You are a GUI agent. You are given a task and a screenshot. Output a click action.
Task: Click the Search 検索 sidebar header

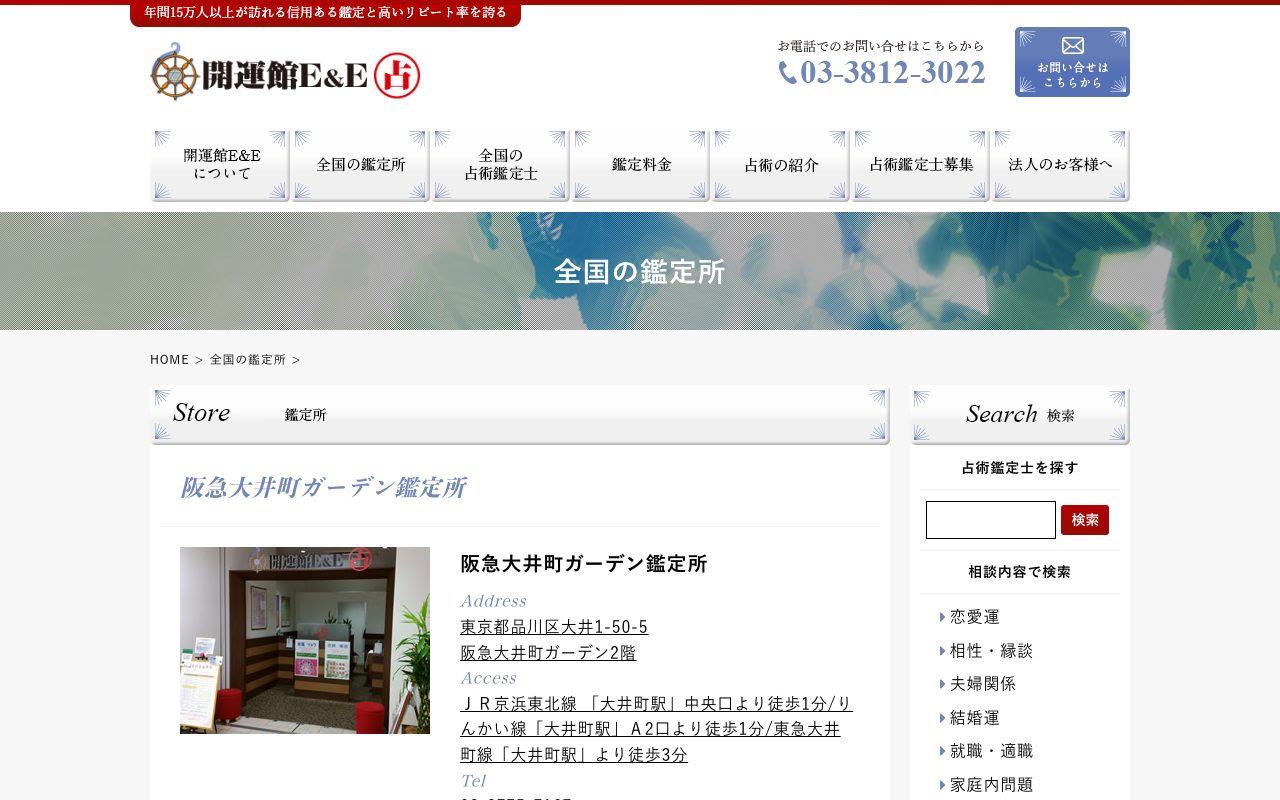(1020, 415)
